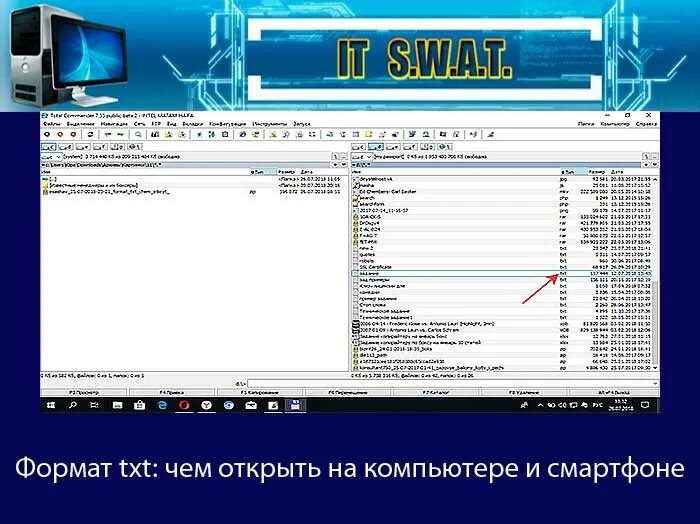Screen dimensions: 700x524
Task: Click F7 Каталог button
Action: (436, 392)
